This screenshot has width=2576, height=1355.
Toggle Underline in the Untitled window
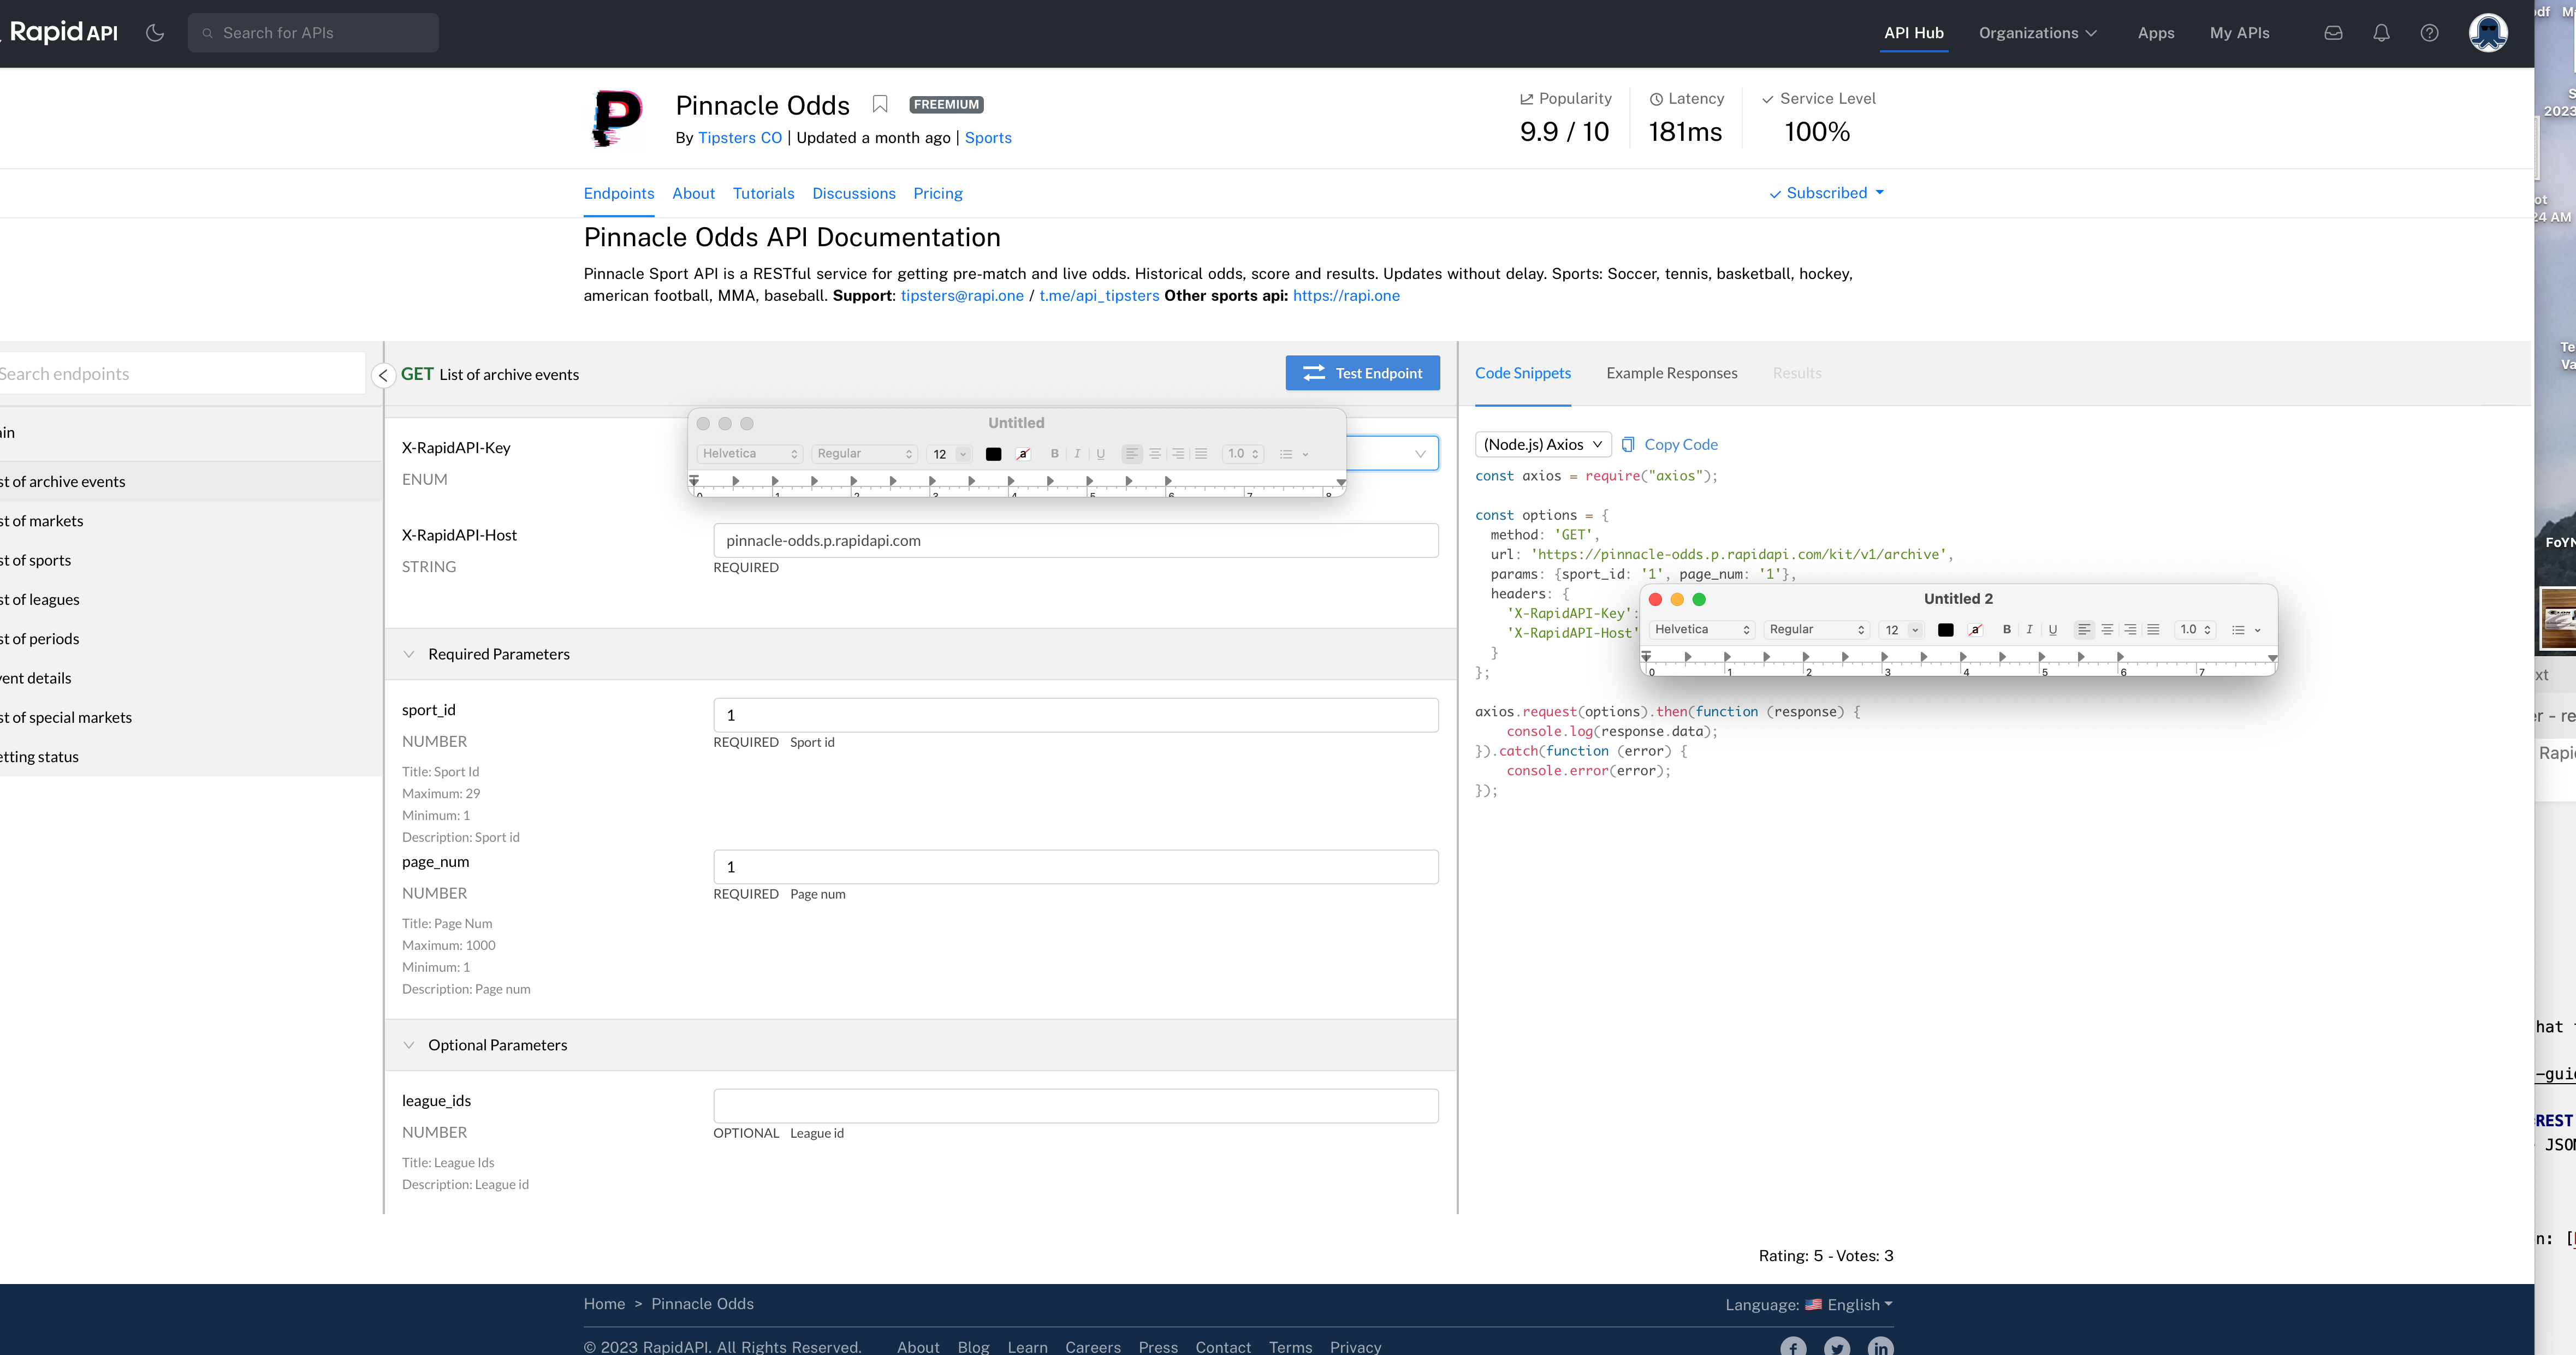tap(1100, 454)
